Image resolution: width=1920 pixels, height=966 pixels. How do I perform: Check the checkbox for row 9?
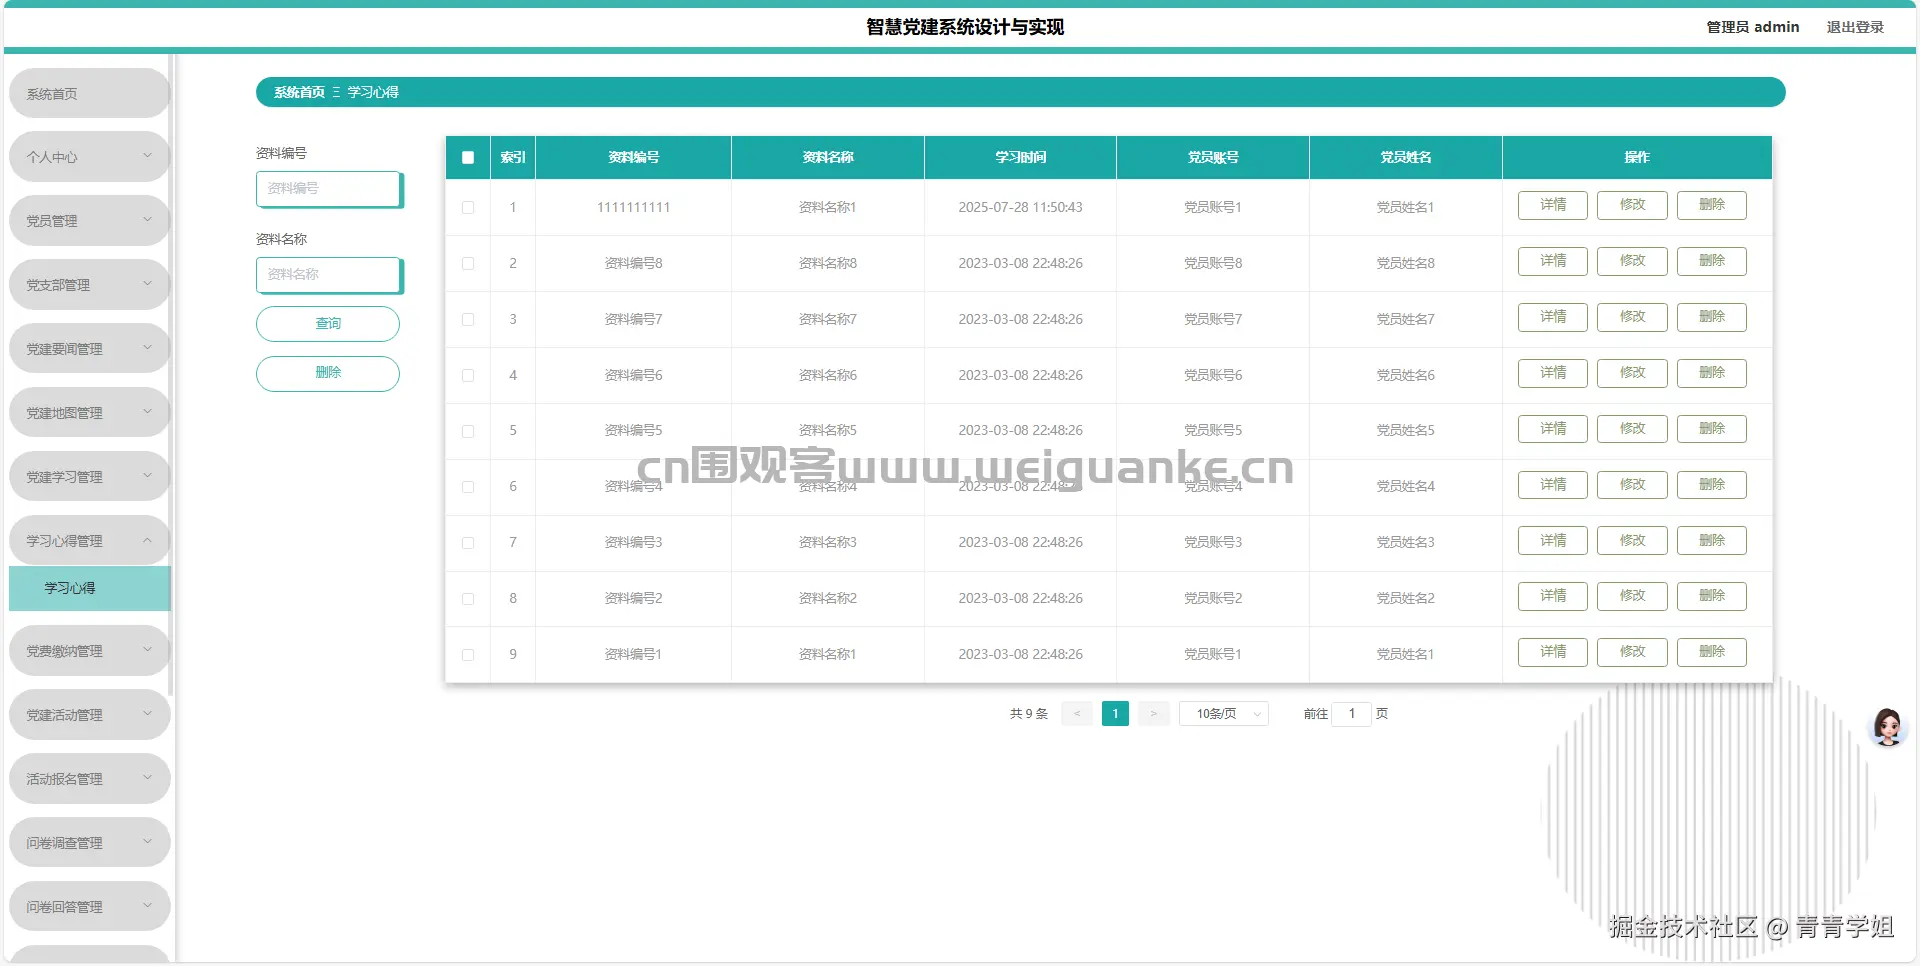coord(468,655)
